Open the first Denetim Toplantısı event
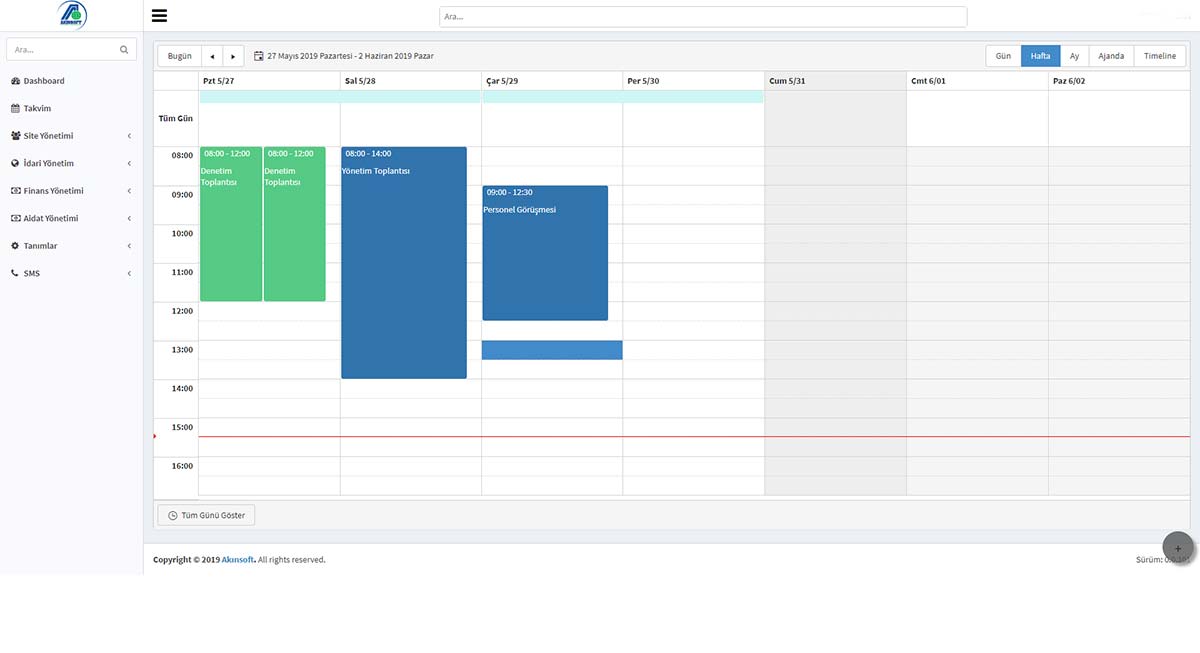Screen dimensions: 1200x653 point(231,224)
